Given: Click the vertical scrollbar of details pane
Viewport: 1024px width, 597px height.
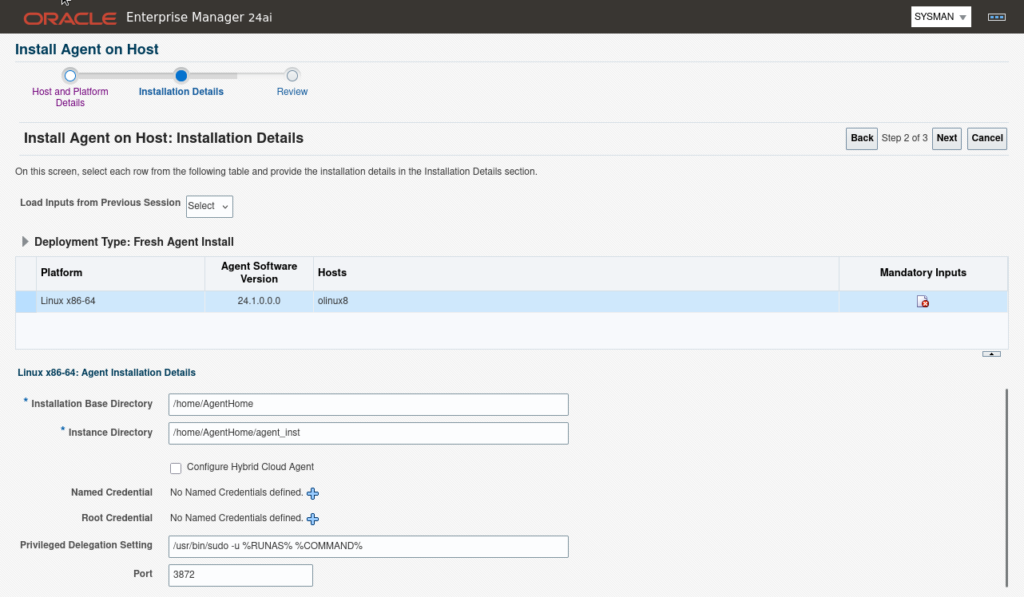Looking at the screenshot, I should (1008, 485).
